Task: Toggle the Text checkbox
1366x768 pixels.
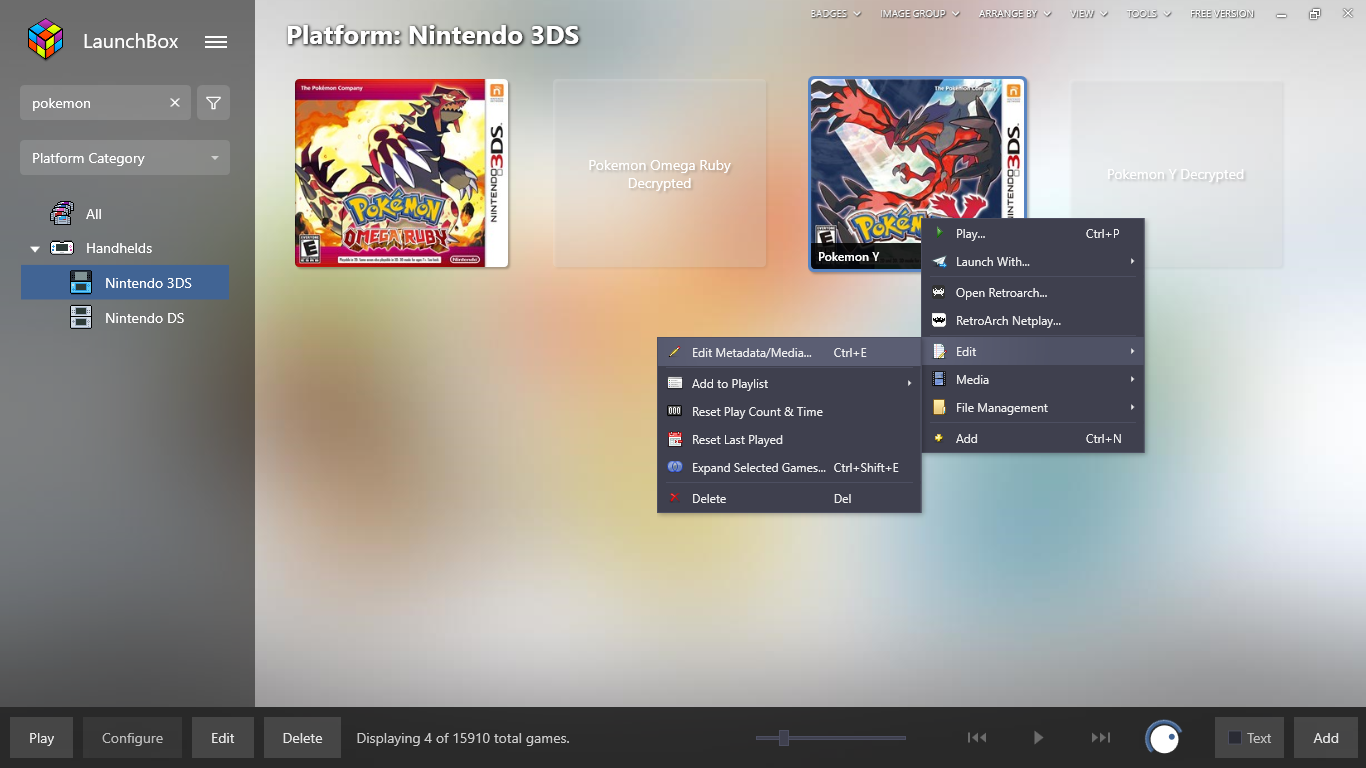Action: tap(1235, 738)
